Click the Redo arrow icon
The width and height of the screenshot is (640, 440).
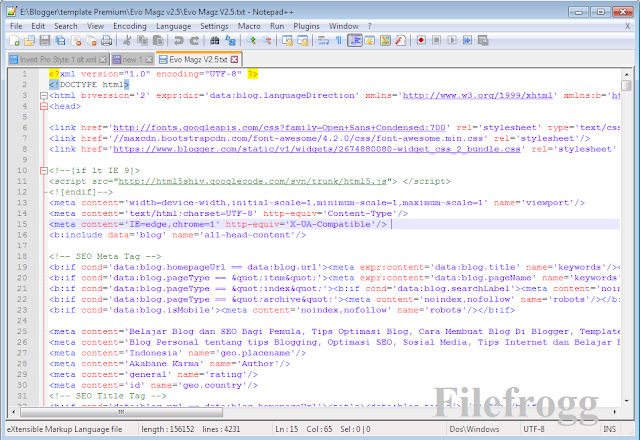point(194,40)
